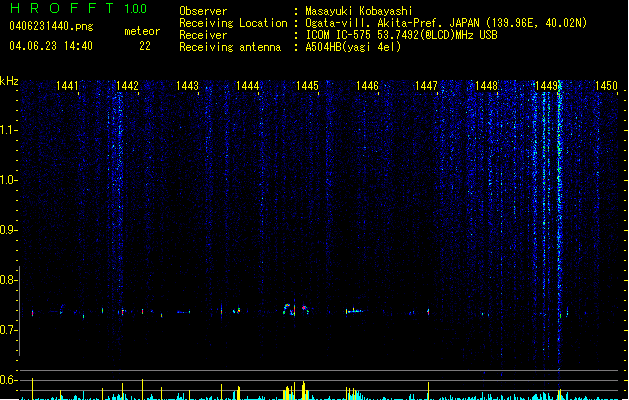Screen dimensions: 629x400
Task: Click the observer name Masayuki Kobayashi
Action: click(x=359, y=11)
